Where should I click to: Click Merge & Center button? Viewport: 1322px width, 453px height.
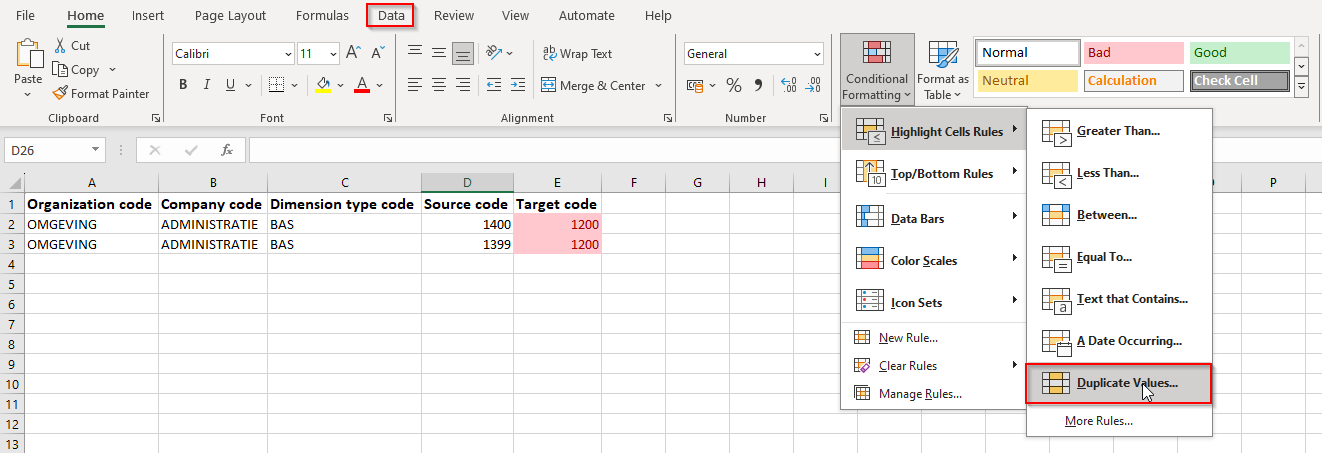[592, 85]
